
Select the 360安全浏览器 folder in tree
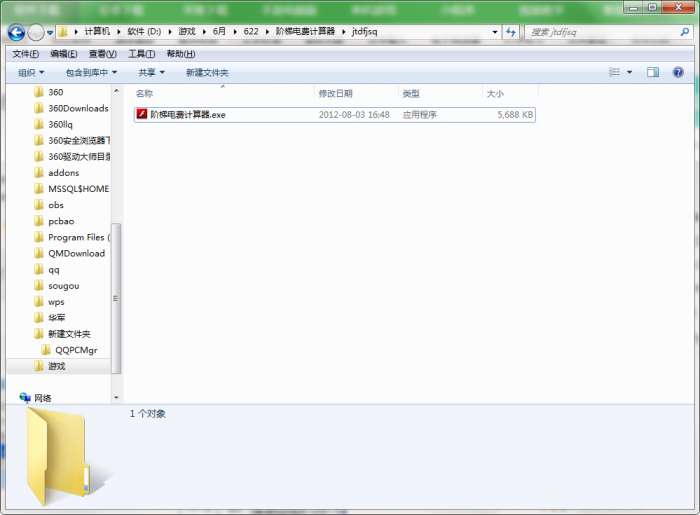[x=79, y=141]
